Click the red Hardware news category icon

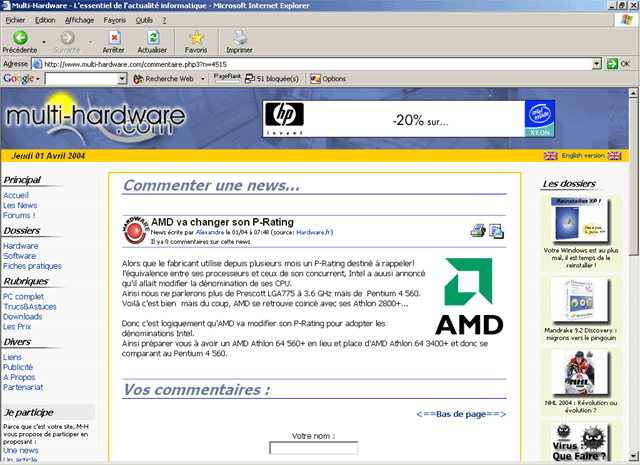[x=136, y=231]
